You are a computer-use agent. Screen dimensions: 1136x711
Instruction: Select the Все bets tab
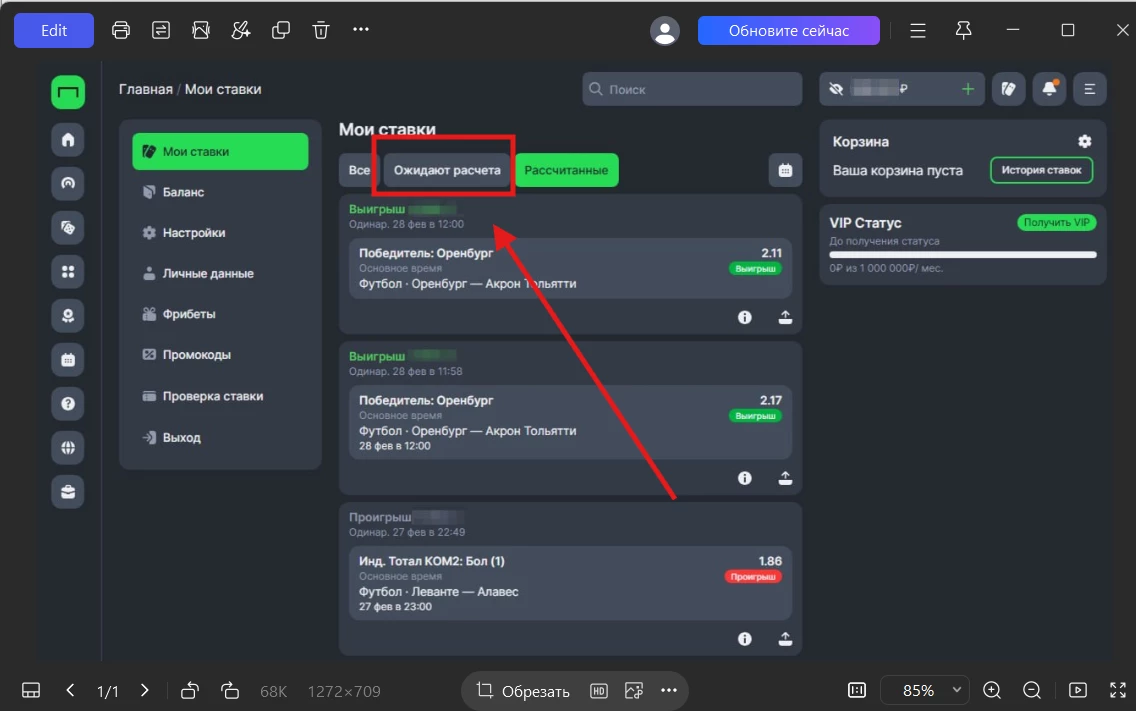(359, 170)
